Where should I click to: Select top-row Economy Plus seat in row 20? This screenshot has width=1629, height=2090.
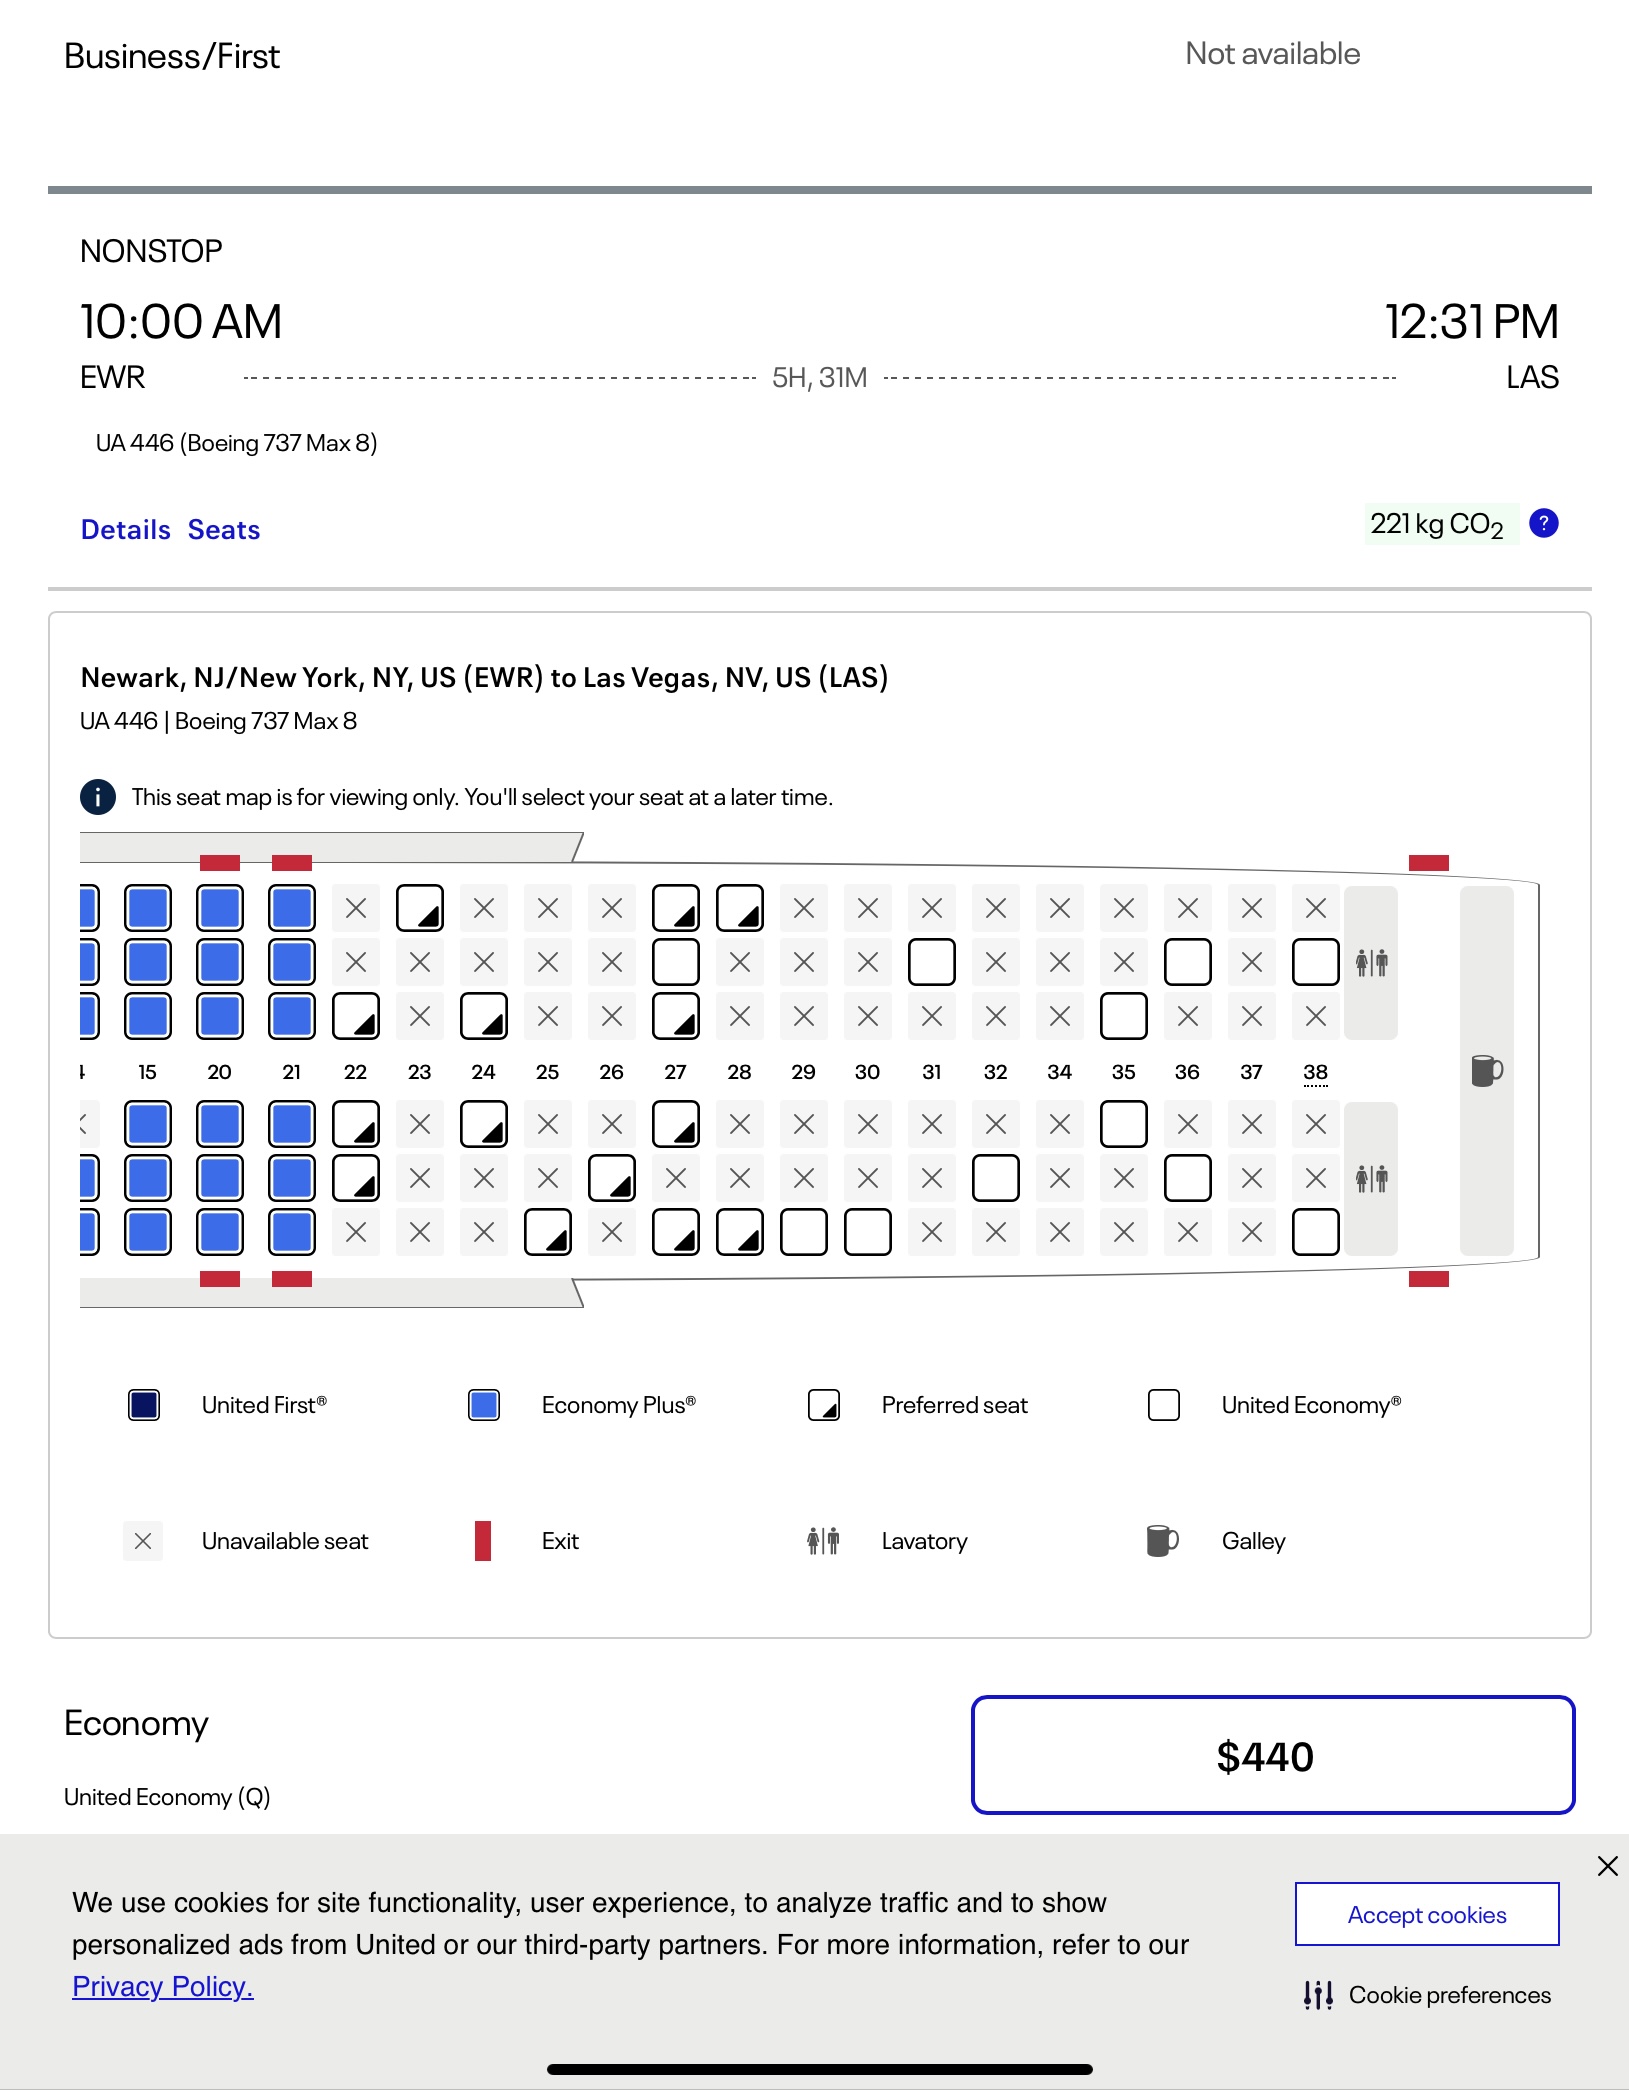click(220, 908)
